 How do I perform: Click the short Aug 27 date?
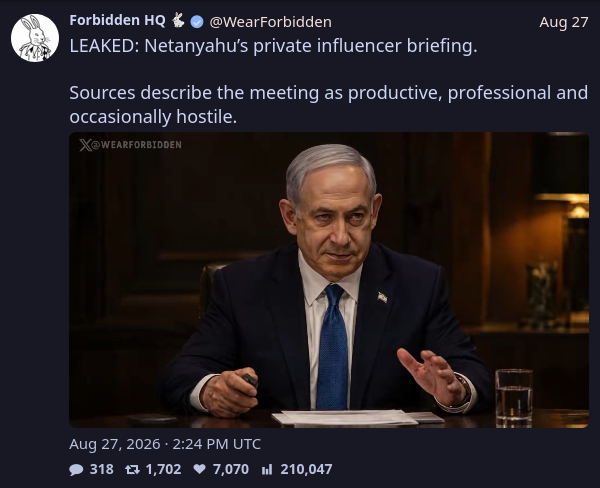(564, 22)
